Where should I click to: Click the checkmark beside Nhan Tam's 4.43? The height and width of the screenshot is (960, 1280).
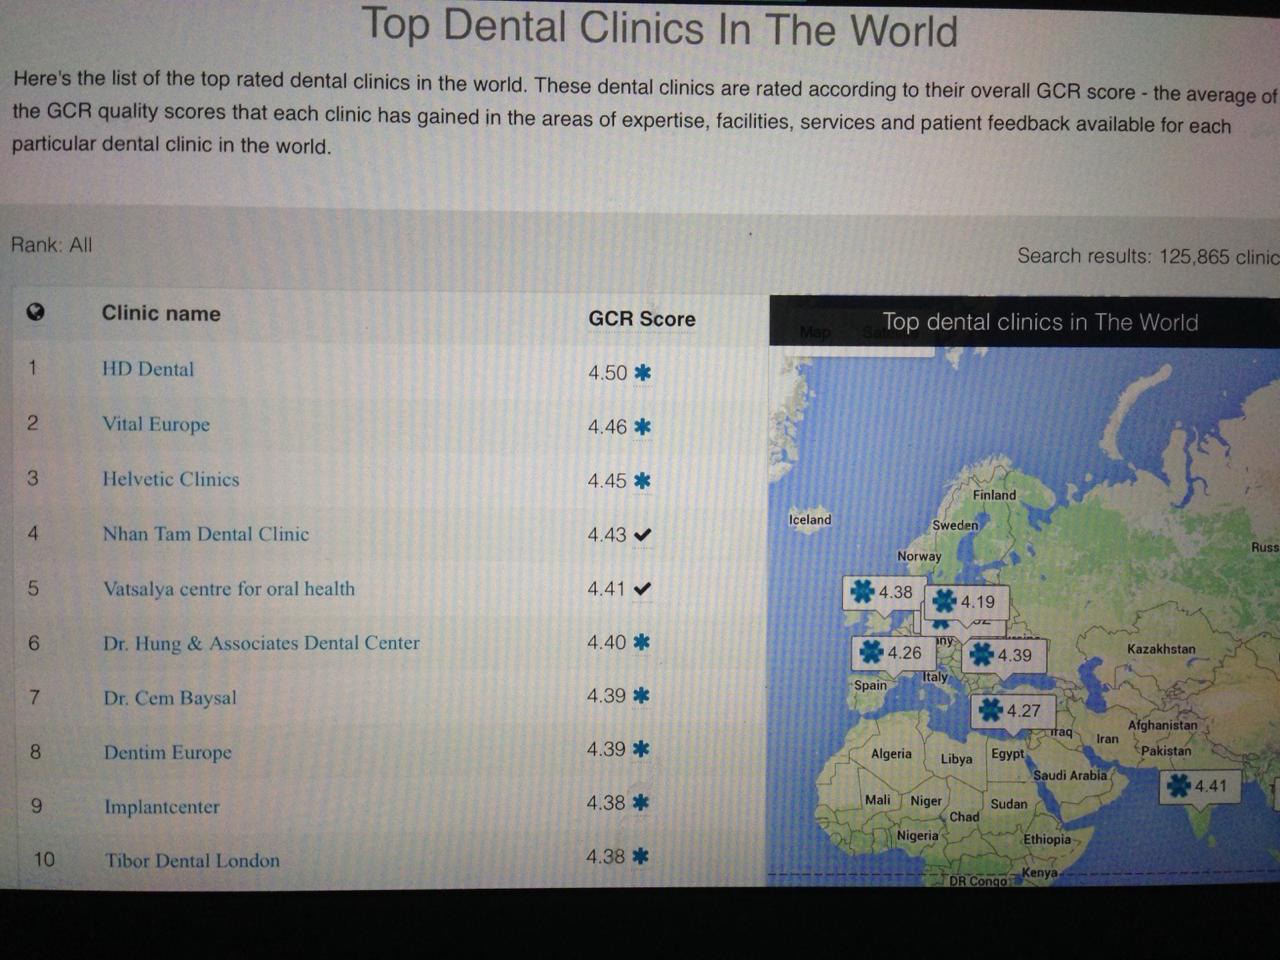click(643, 535)
